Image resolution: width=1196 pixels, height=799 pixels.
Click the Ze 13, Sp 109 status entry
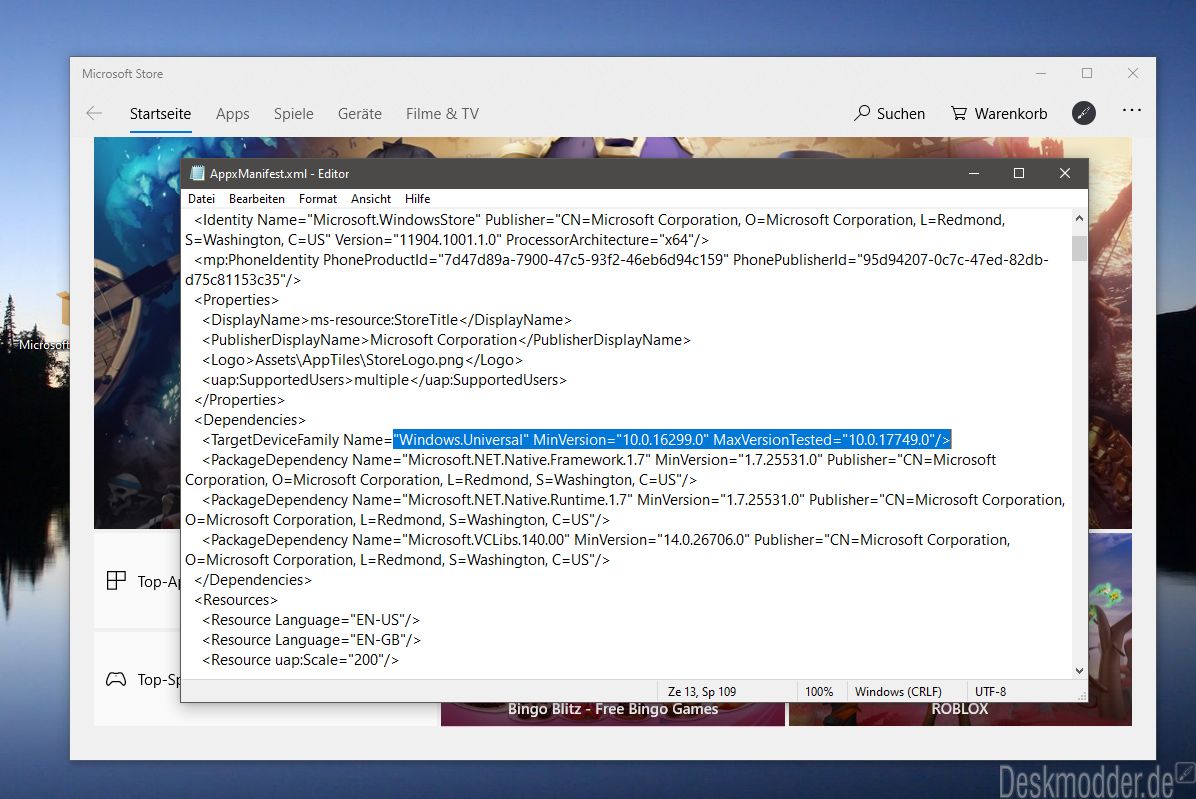tap(702, 692)
